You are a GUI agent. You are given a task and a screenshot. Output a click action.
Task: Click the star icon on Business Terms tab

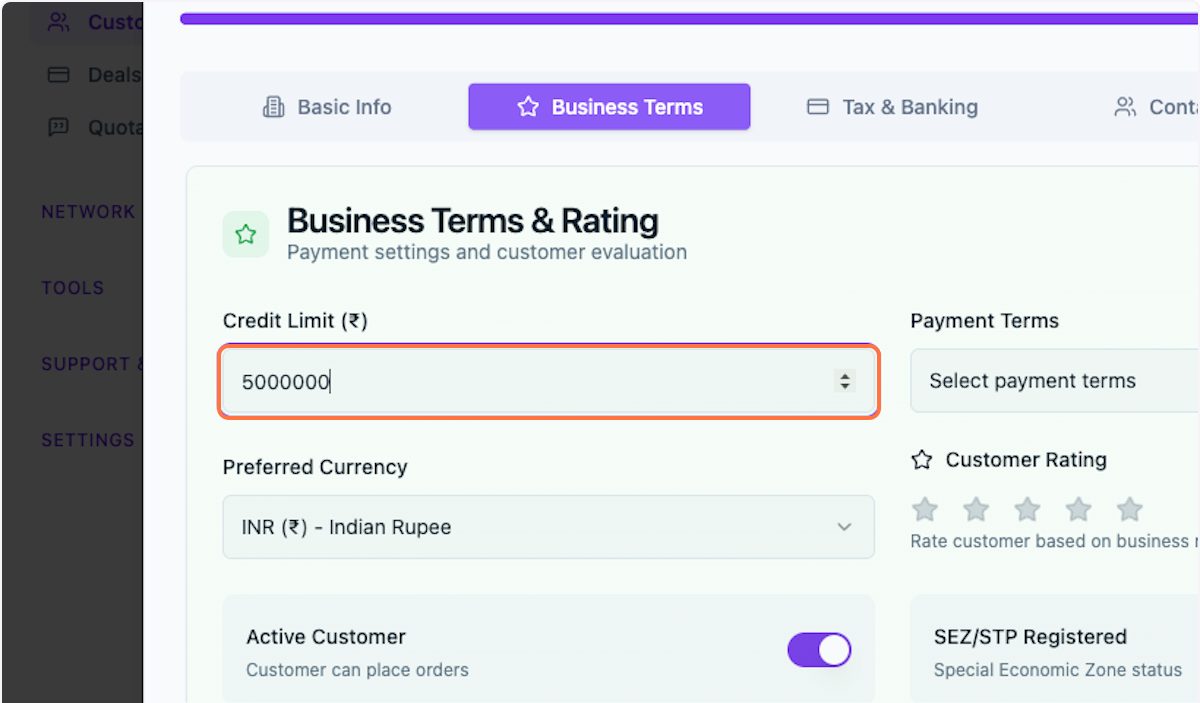(x=527, y=106)
